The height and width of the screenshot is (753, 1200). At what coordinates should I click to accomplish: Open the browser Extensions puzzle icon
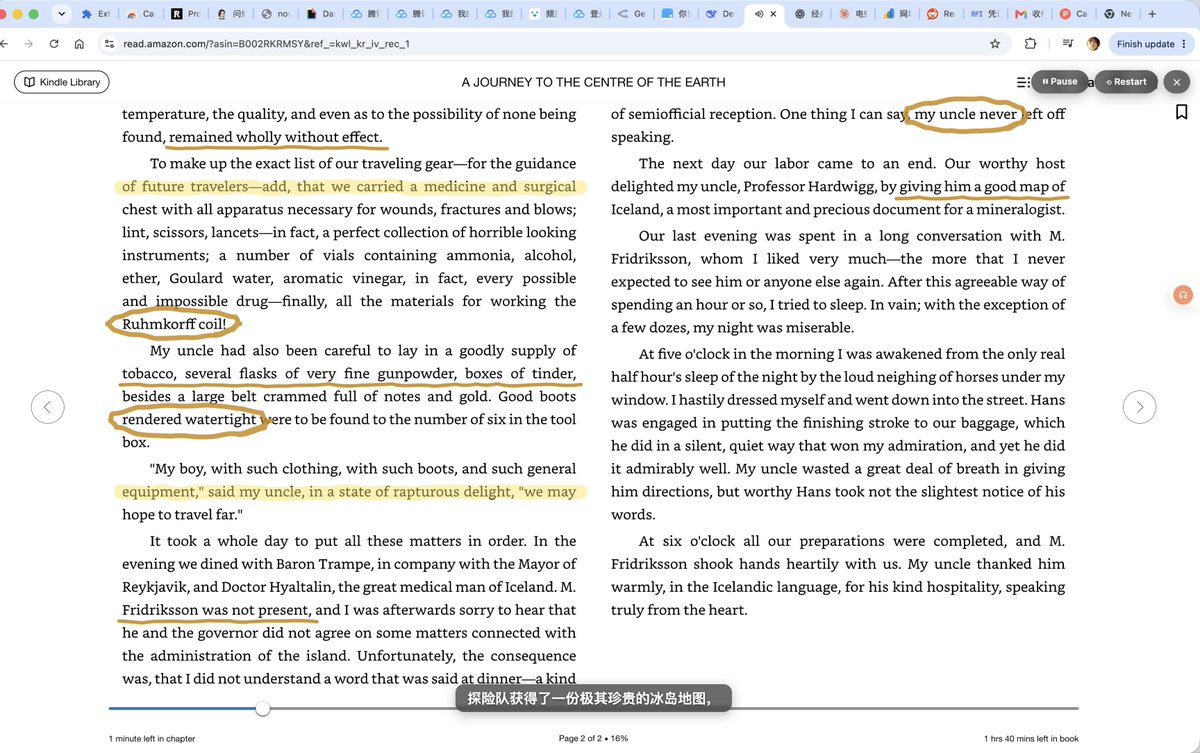point(1031,44)
